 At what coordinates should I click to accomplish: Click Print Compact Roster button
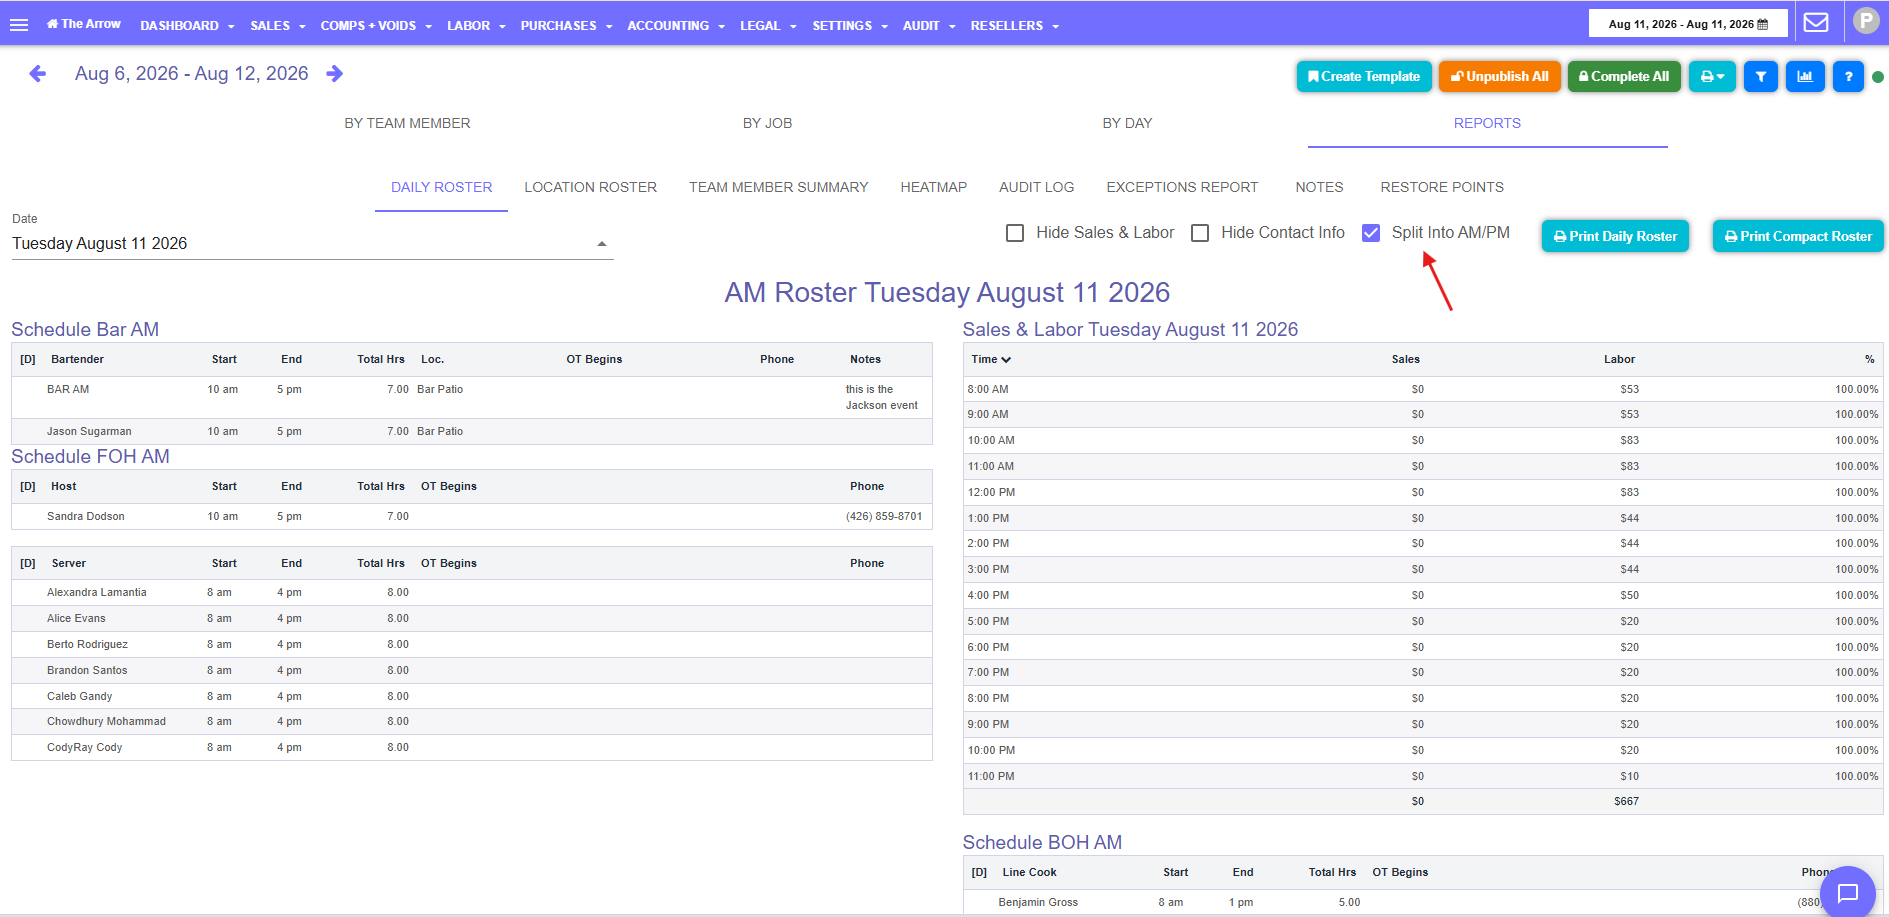point(1798,237)
